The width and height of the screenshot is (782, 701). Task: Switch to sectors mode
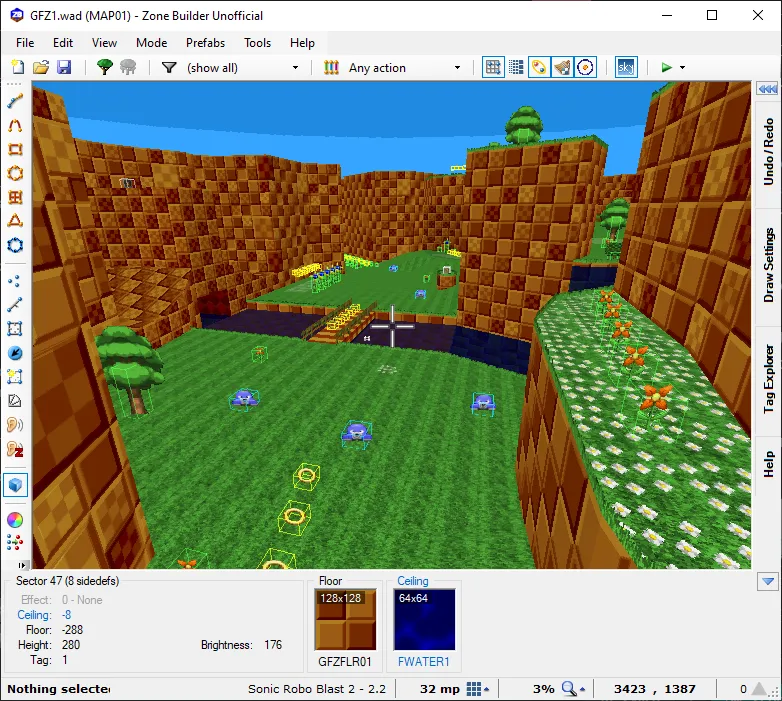point(15,329)
